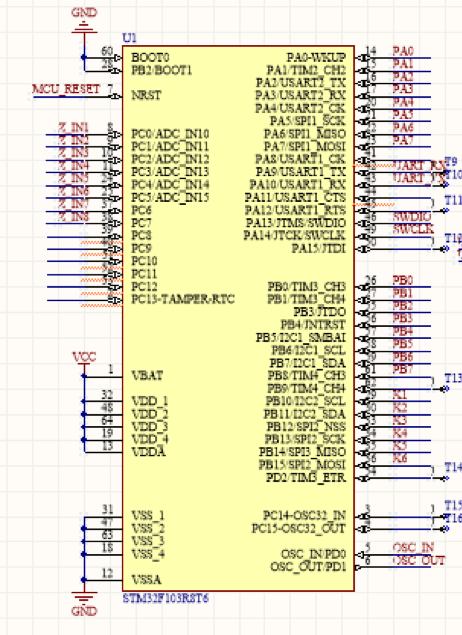Click the PA15/JTDI pin name

point(319,249)
